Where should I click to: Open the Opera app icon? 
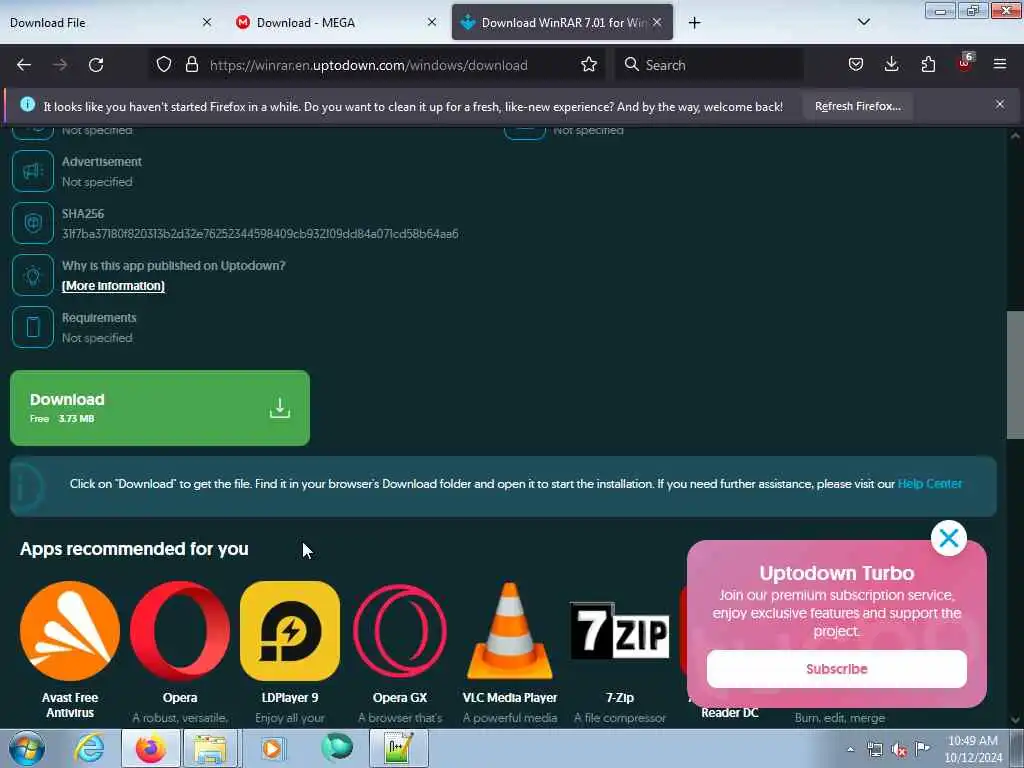(x=180, y=631)
